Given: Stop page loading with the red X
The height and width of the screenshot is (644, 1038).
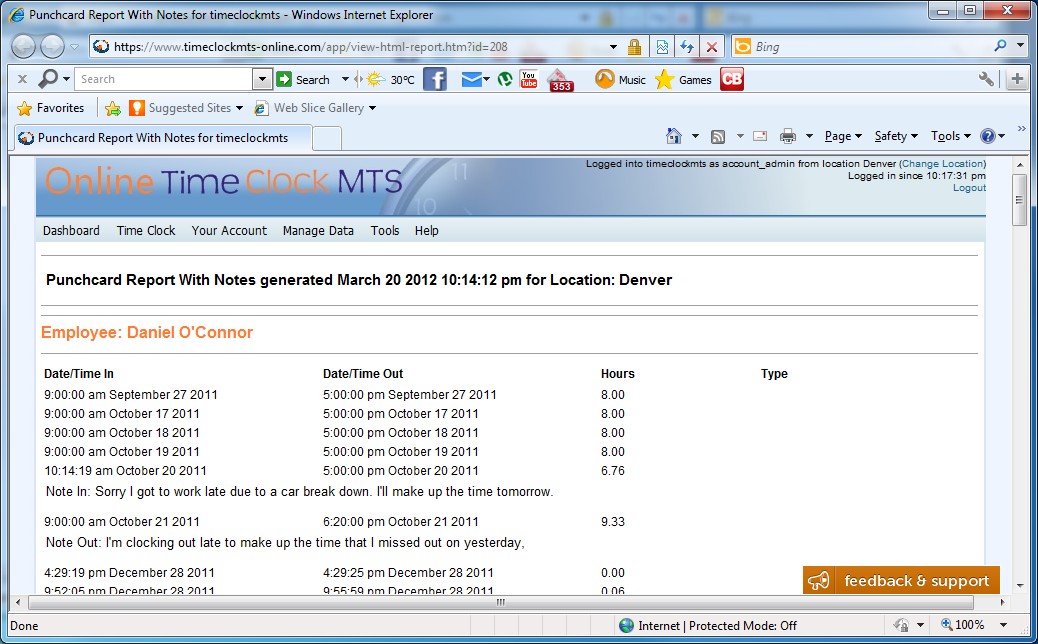Looking at the screenshot, I should [712, 47].
